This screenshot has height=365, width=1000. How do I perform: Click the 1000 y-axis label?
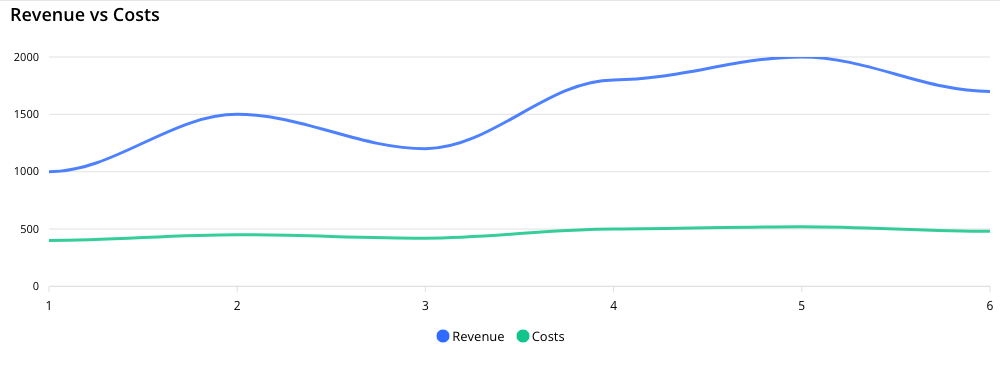click(27, 172)
